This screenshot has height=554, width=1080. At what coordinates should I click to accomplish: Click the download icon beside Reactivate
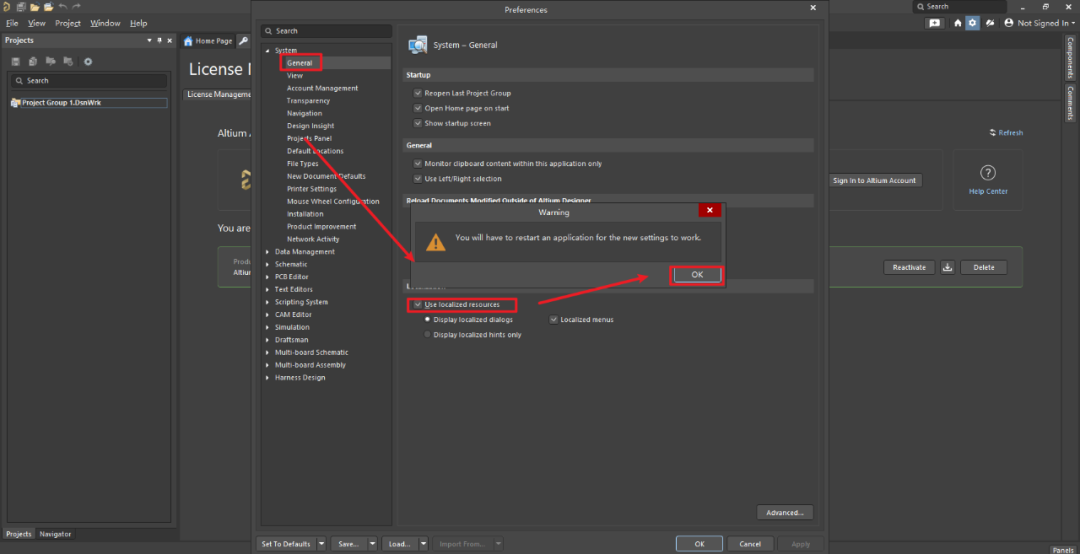tap(948, 267)
